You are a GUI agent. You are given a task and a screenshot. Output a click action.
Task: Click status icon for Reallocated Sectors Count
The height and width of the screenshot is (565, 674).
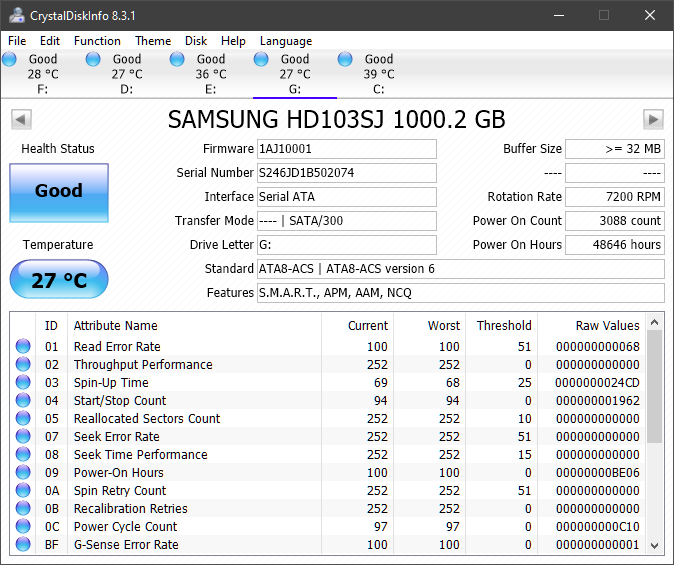(23, 418)
